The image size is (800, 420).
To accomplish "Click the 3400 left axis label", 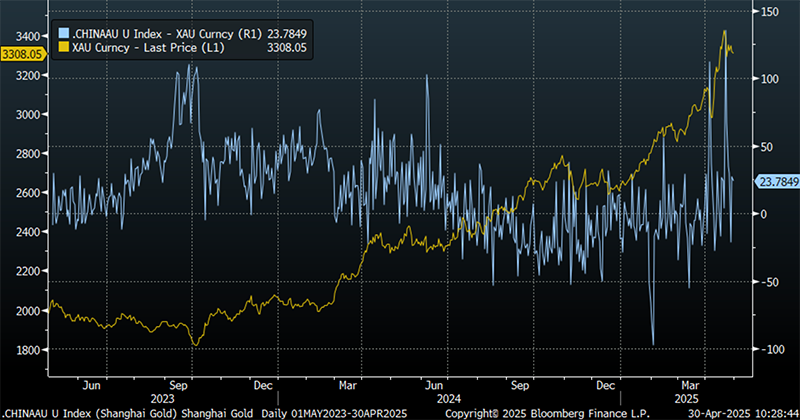I will click(x=28, y=36).
